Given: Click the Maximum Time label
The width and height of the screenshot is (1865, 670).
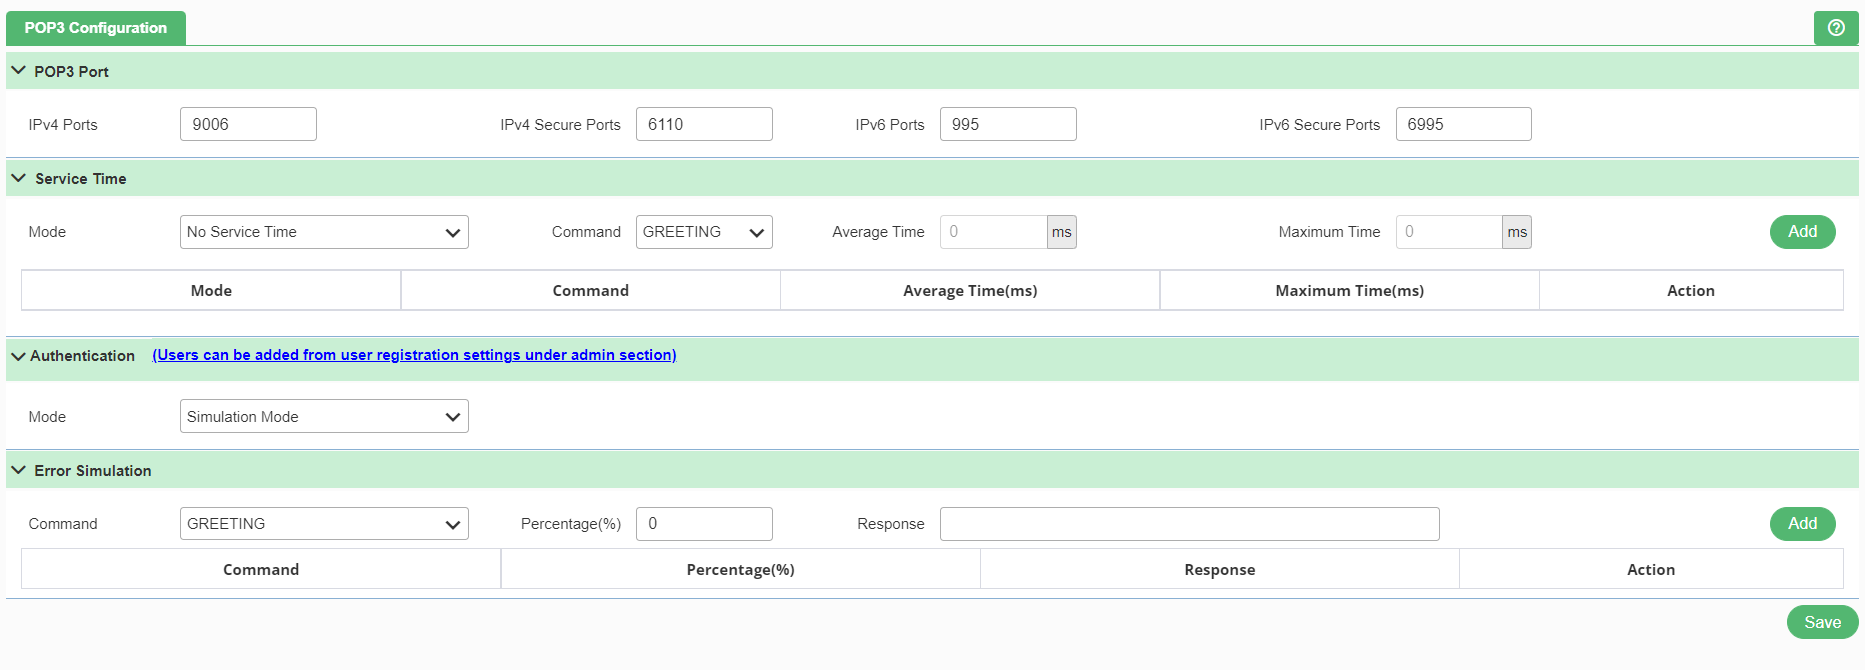Looking at the screenshot, I should click(x=1329, y=232).
